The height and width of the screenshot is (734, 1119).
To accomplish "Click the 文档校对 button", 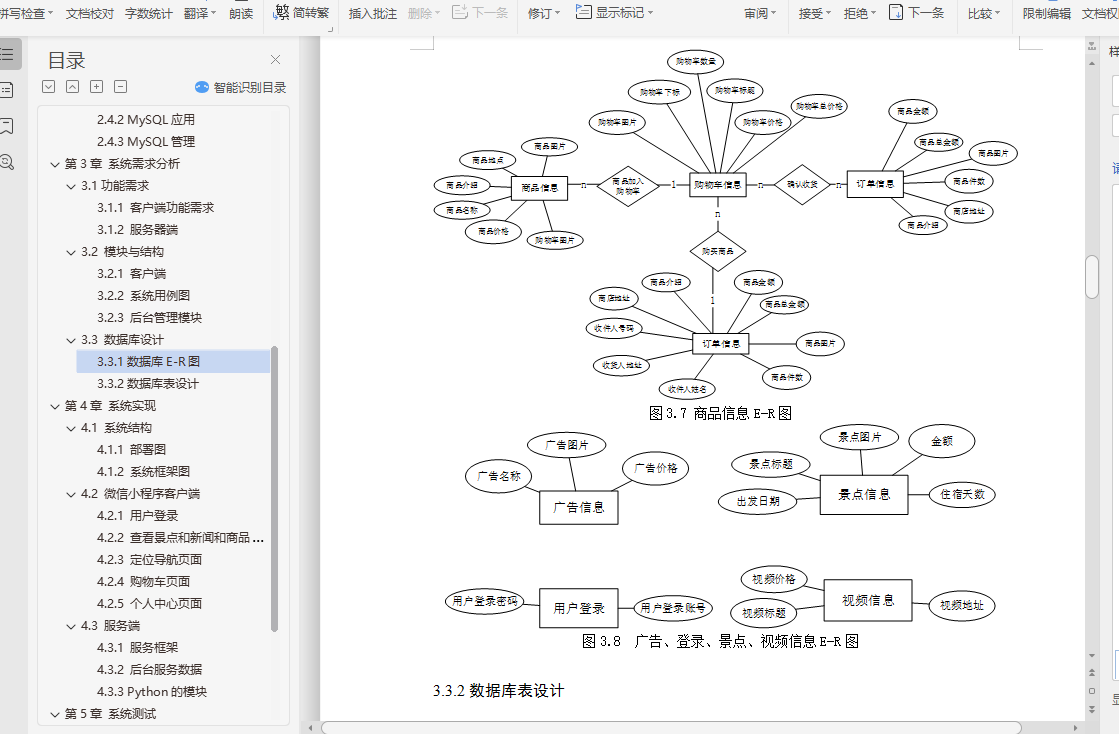I will (x=90, y=13).
